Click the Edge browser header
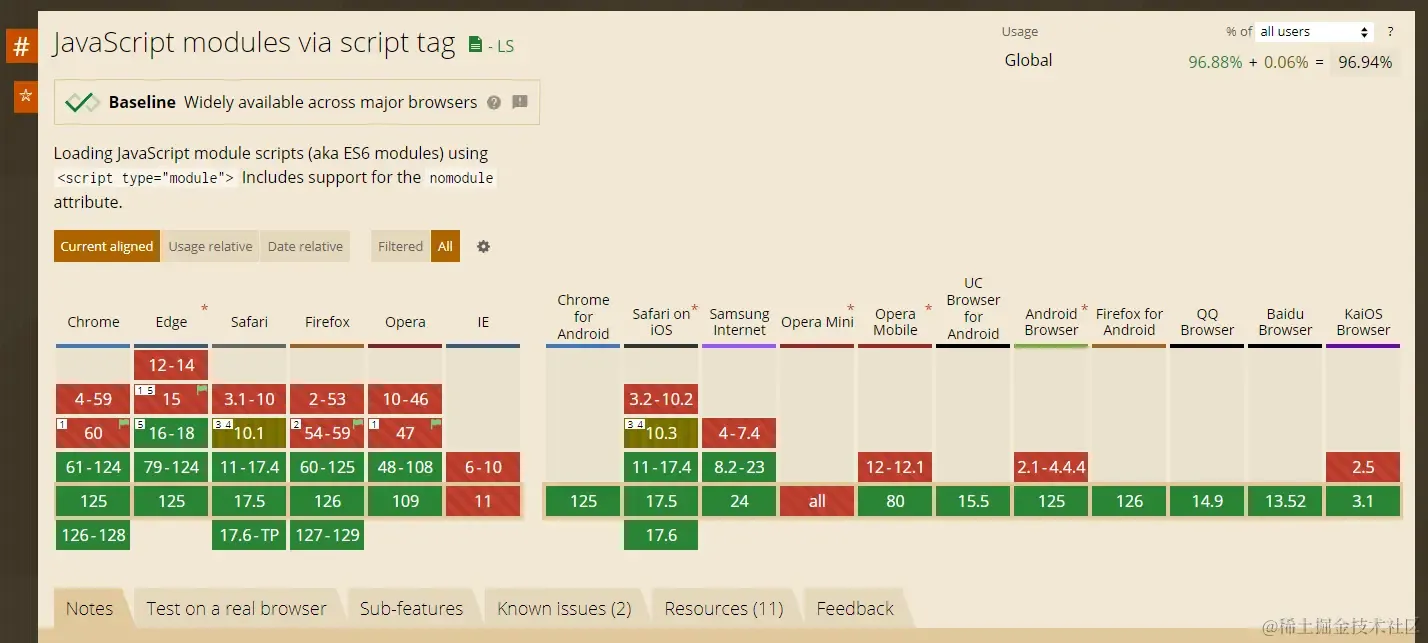 171,322
